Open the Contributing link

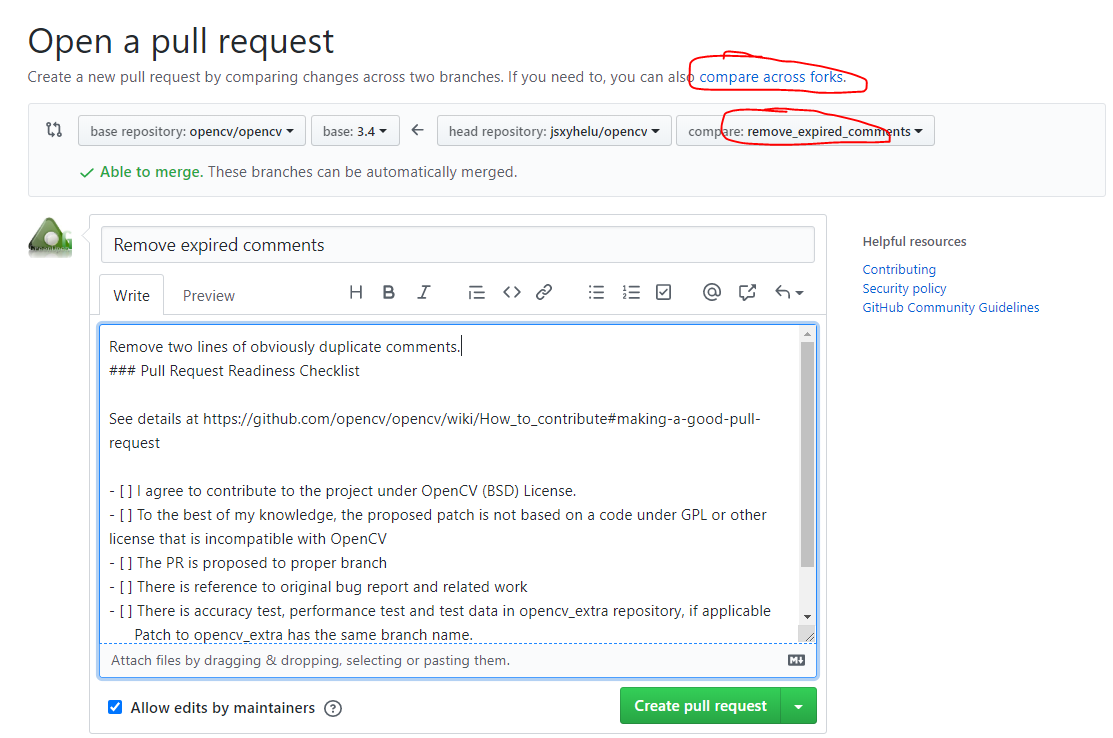[899, 270]
